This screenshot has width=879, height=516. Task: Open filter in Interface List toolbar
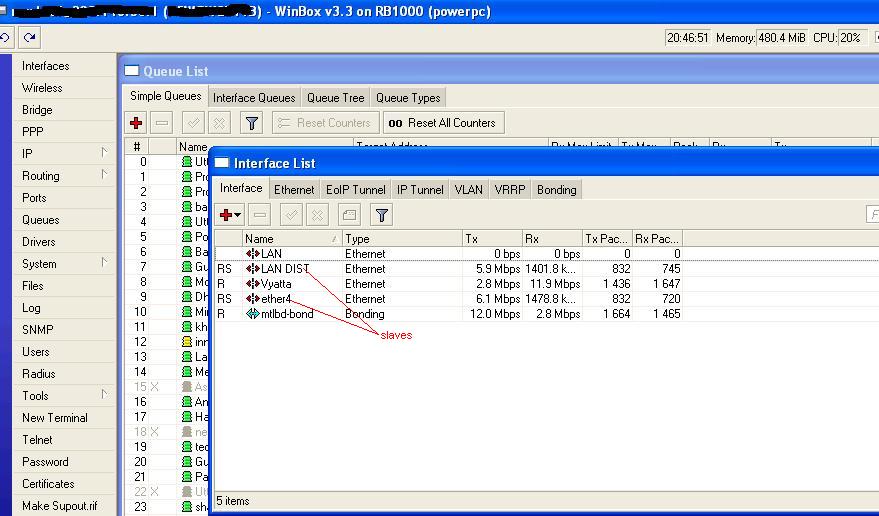point(381,215)
